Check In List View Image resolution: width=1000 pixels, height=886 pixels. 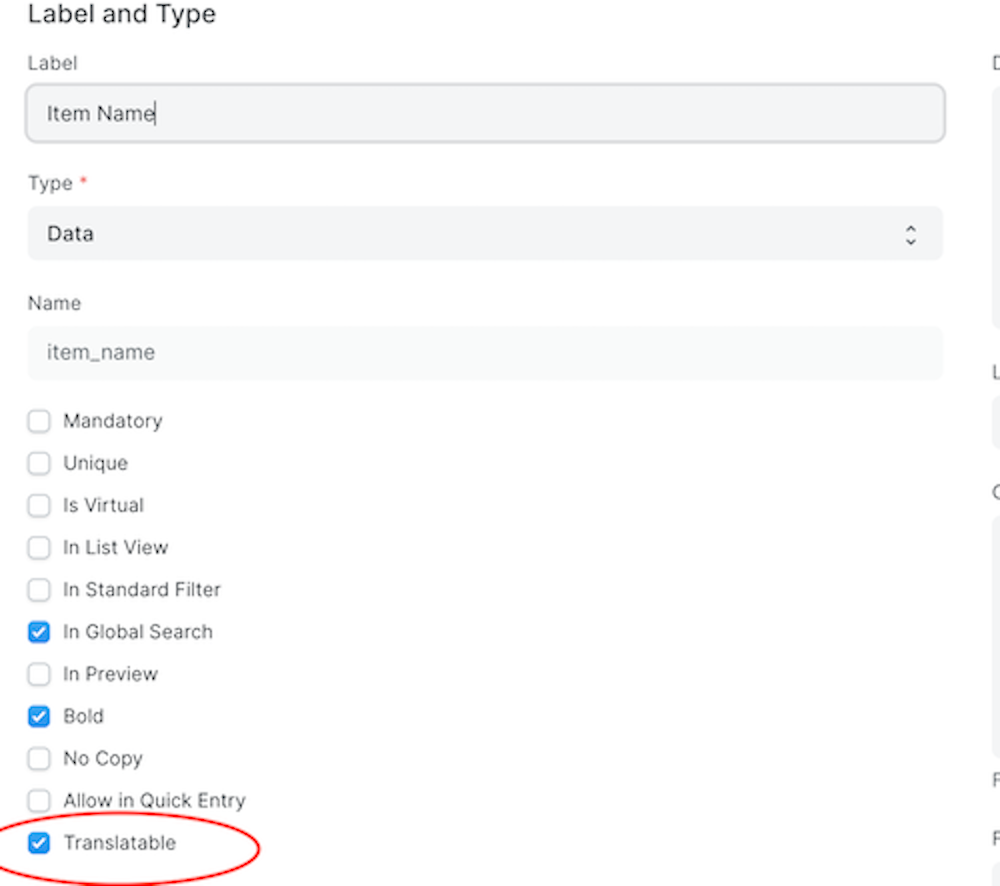[38, 547]
